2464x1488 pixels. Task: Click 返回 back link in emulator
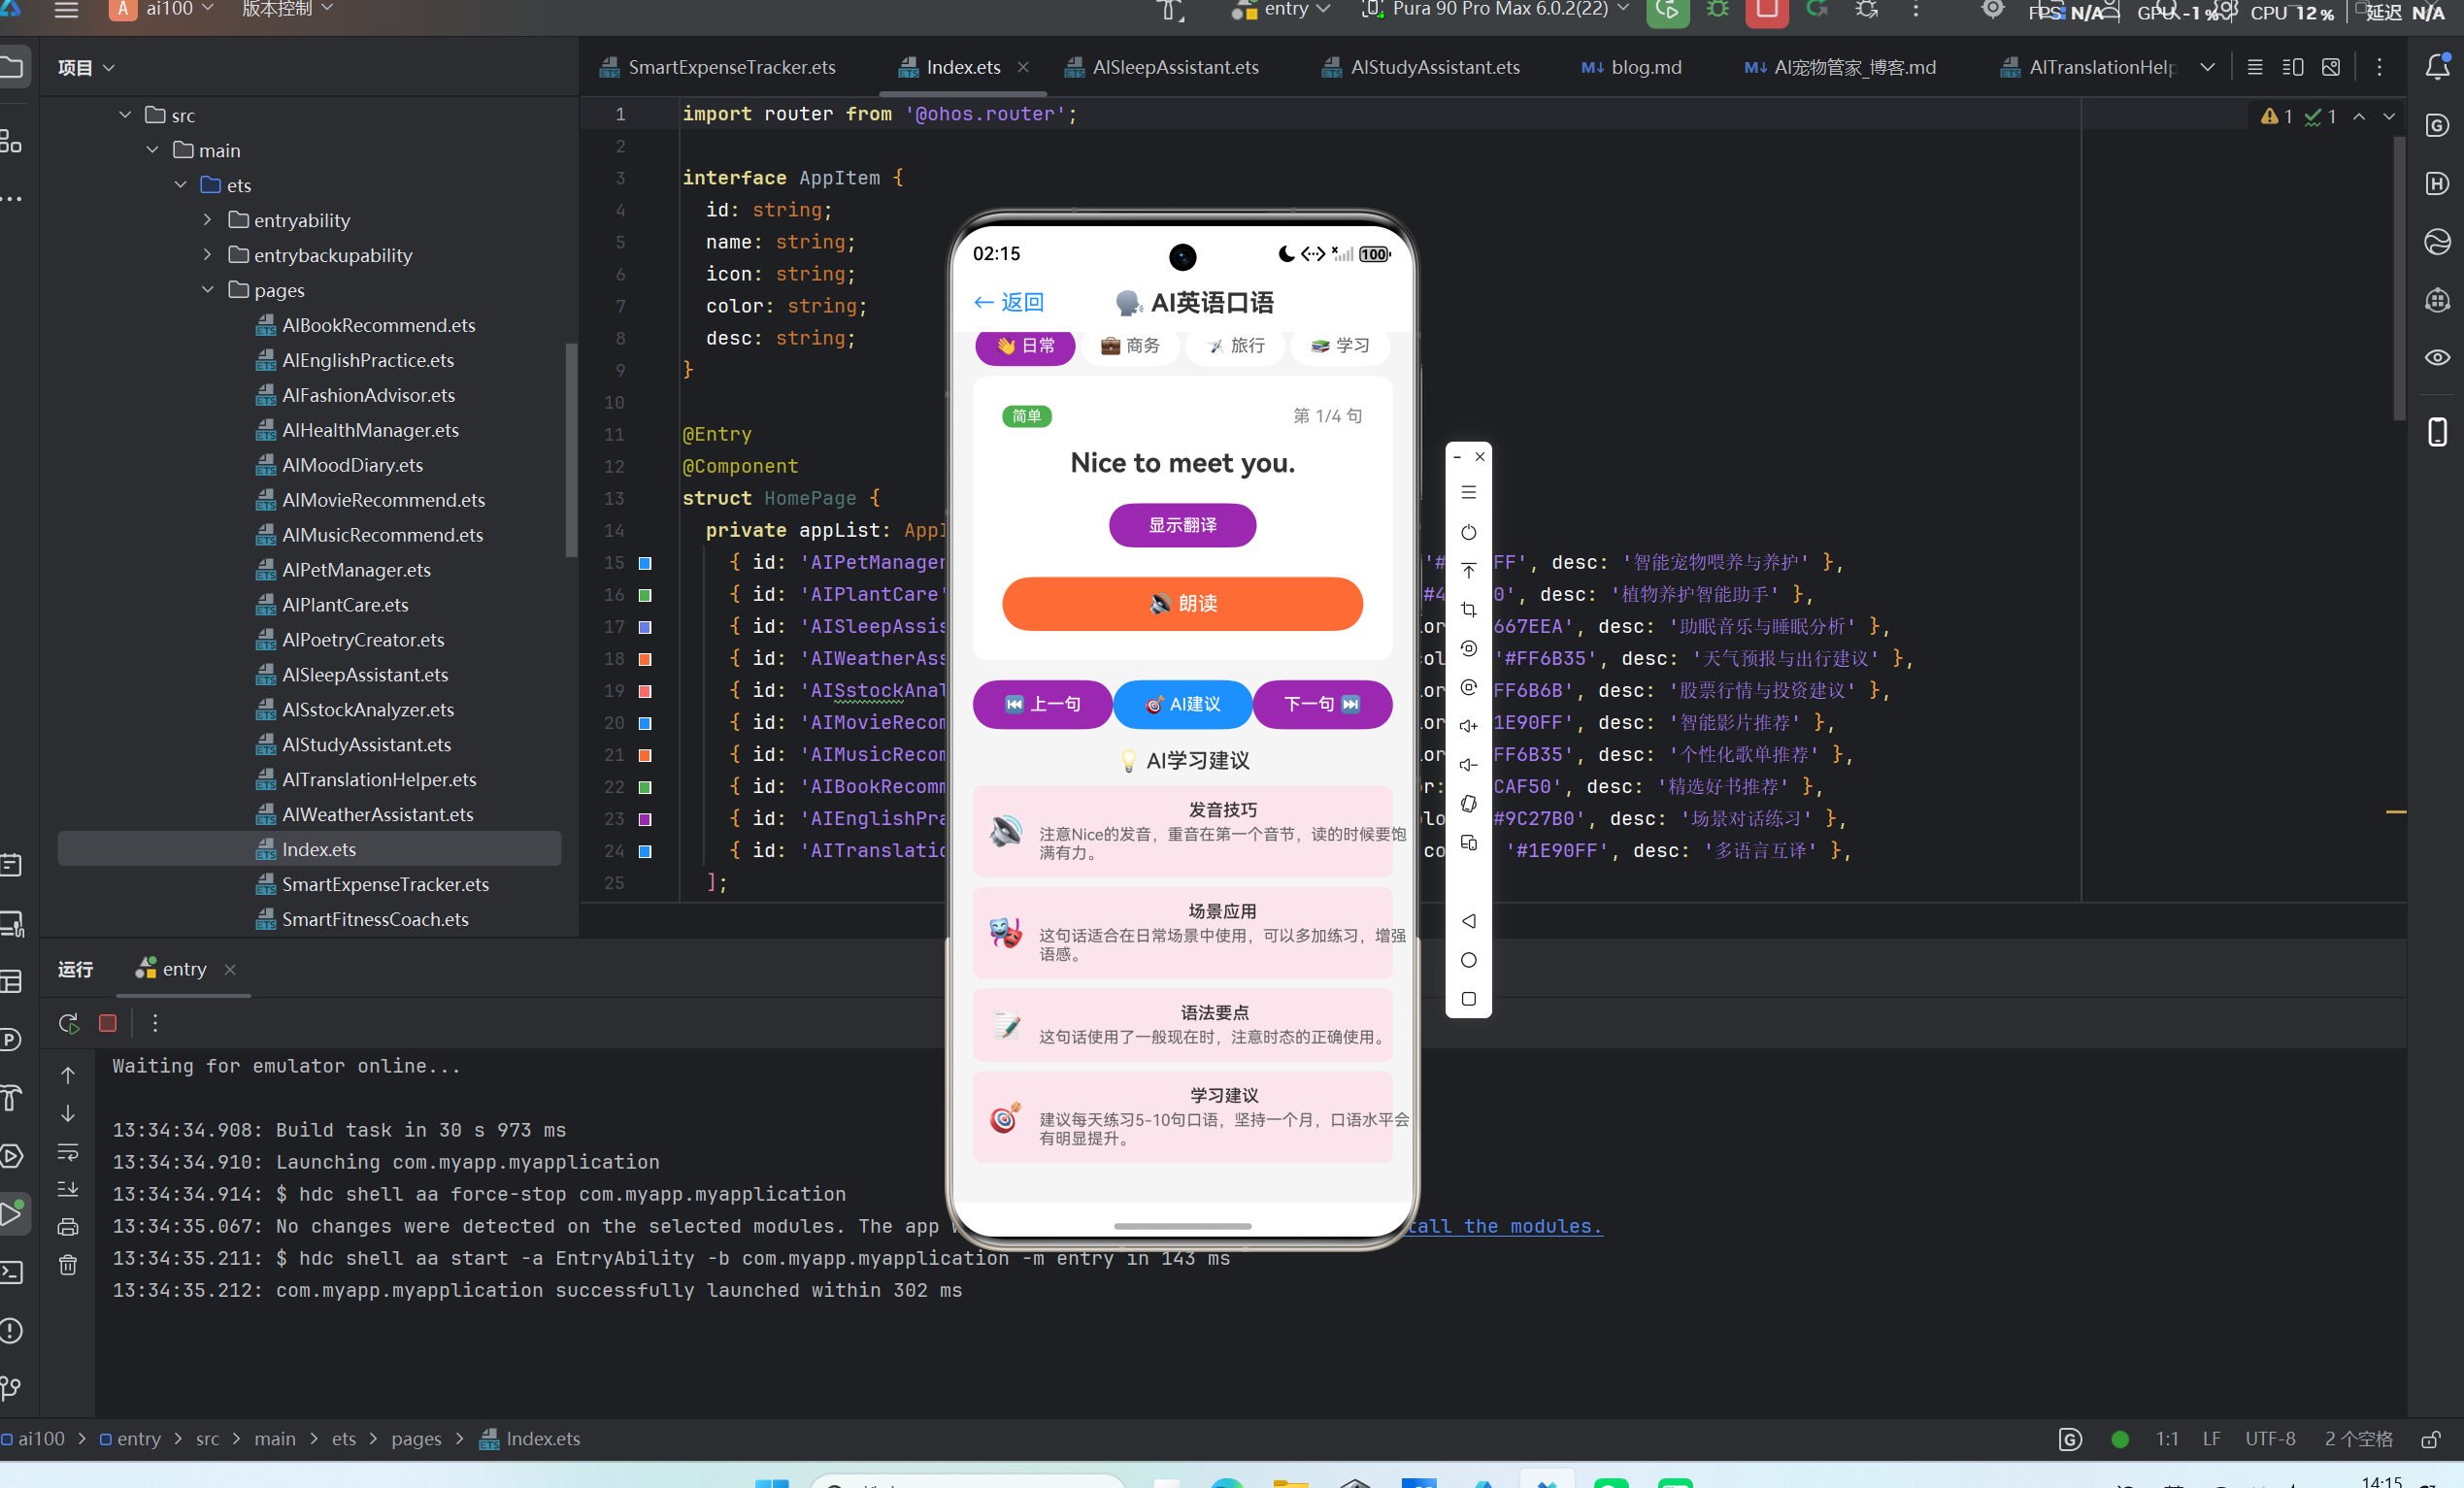pyautogui.click(x=1008, y=302)
